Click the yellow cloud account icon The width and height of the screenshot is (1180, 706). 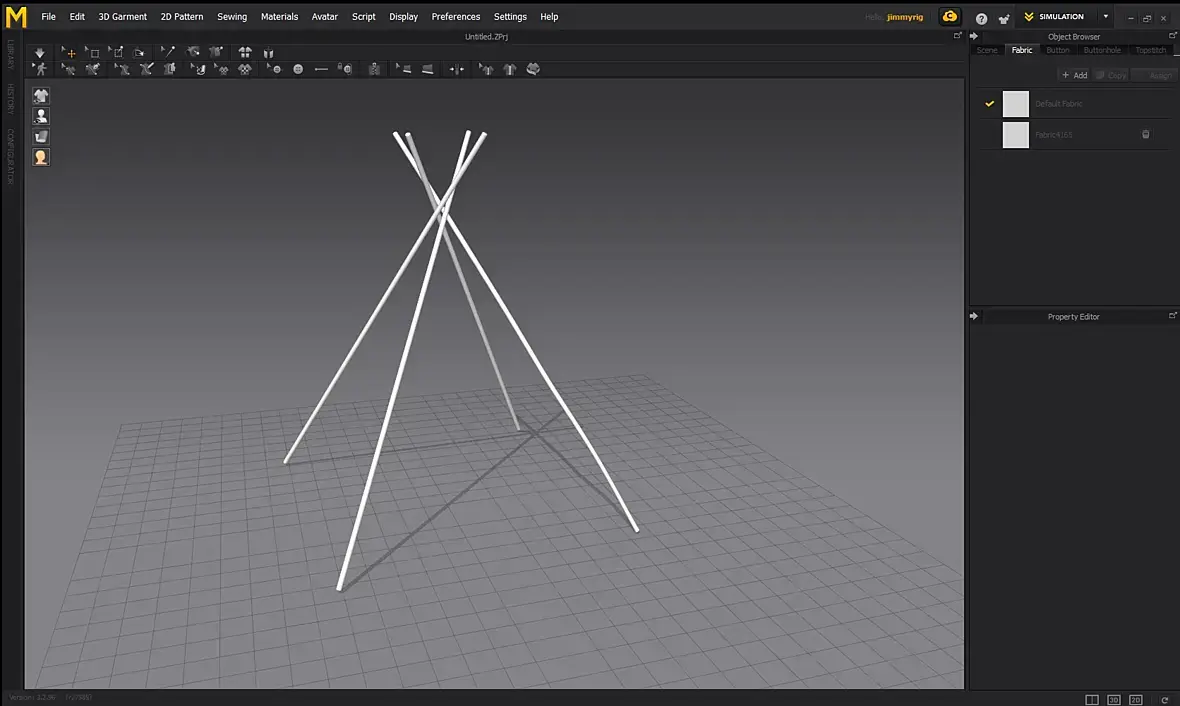(x=950, y=17)
